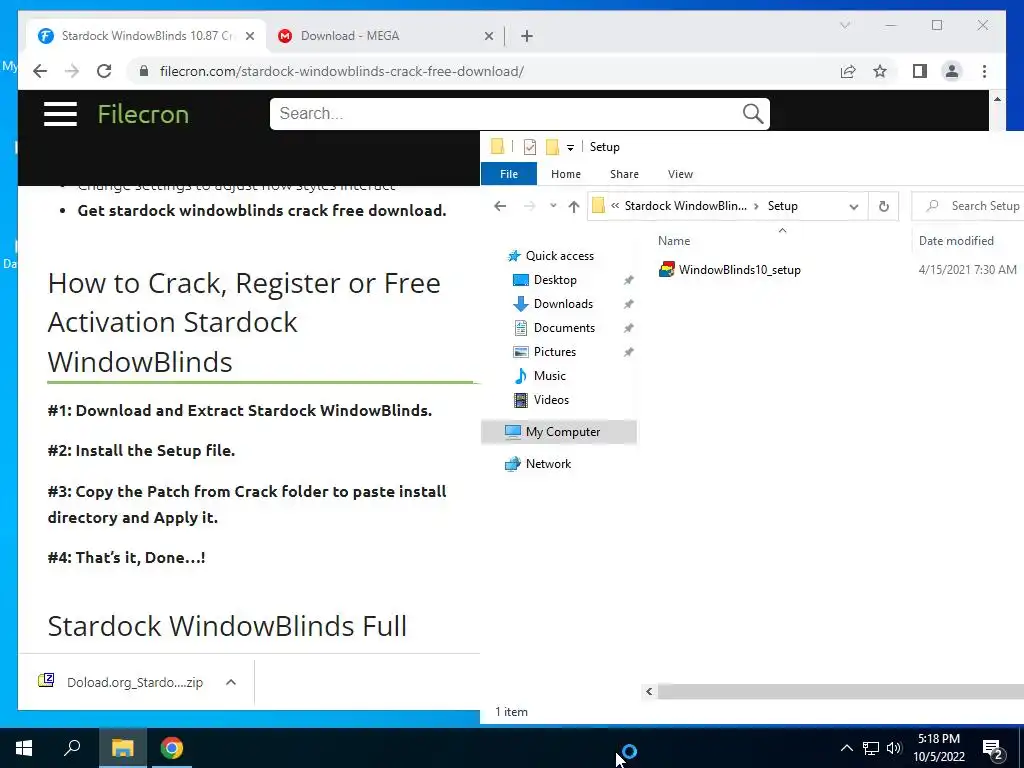Sort by Date modified column

point(956,241)
